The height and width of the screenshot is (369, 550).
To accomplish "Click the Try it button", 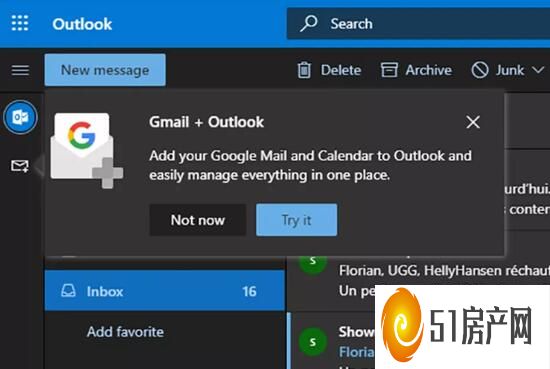I will [x=296, y=220].
